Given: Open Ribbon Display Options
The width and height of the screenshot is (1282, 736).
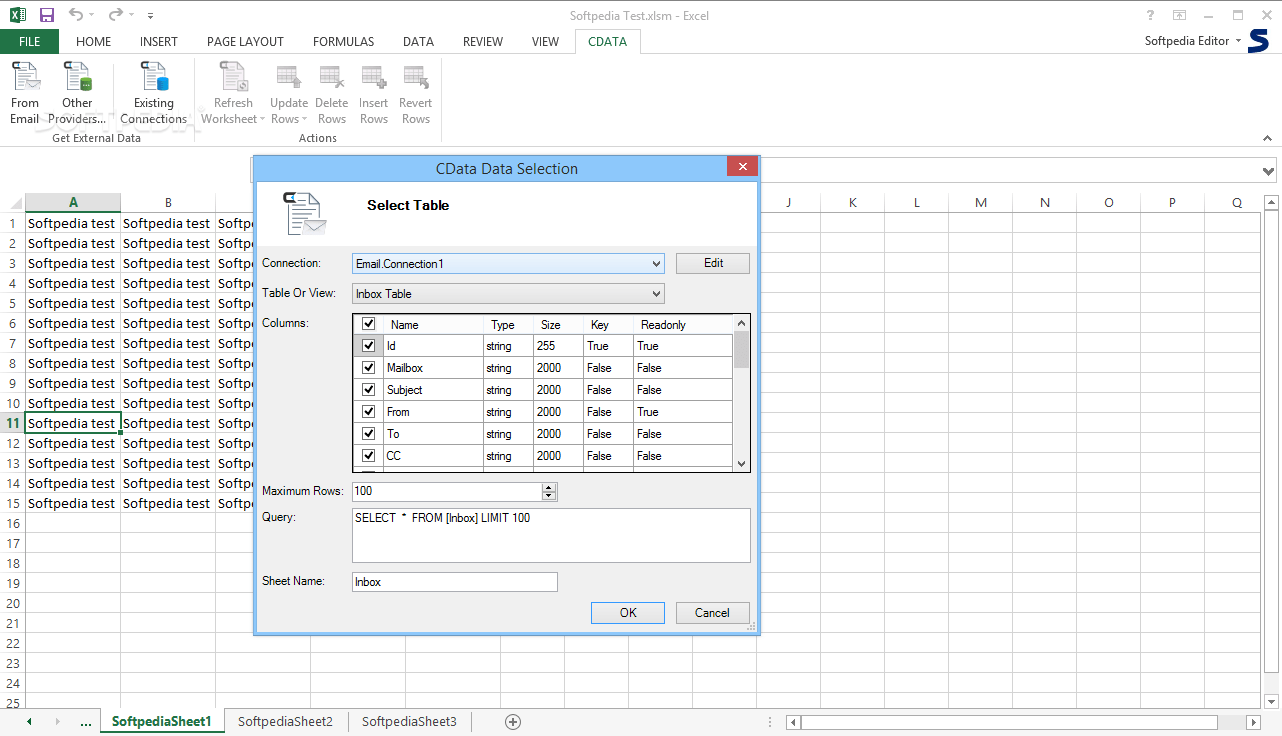Looking at the screenshot, I should pos(1180,15).
